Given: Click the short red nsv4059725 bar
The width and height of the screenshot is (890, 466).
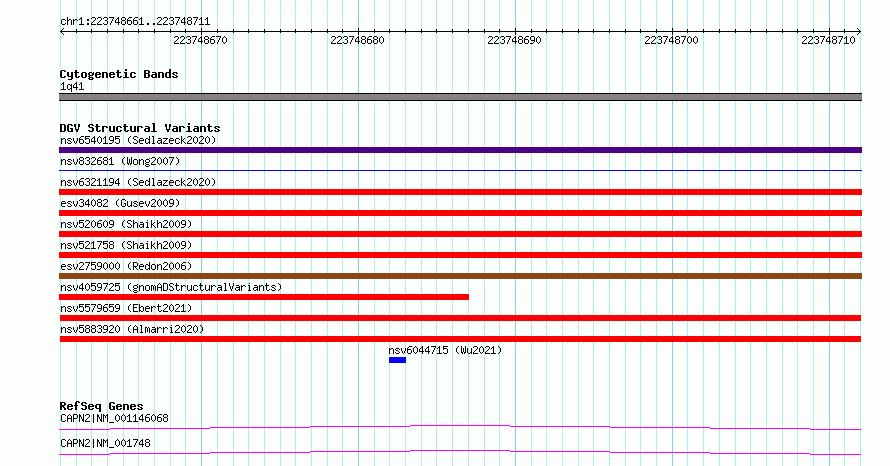Looking at the screenshot, I should [264, 297].
